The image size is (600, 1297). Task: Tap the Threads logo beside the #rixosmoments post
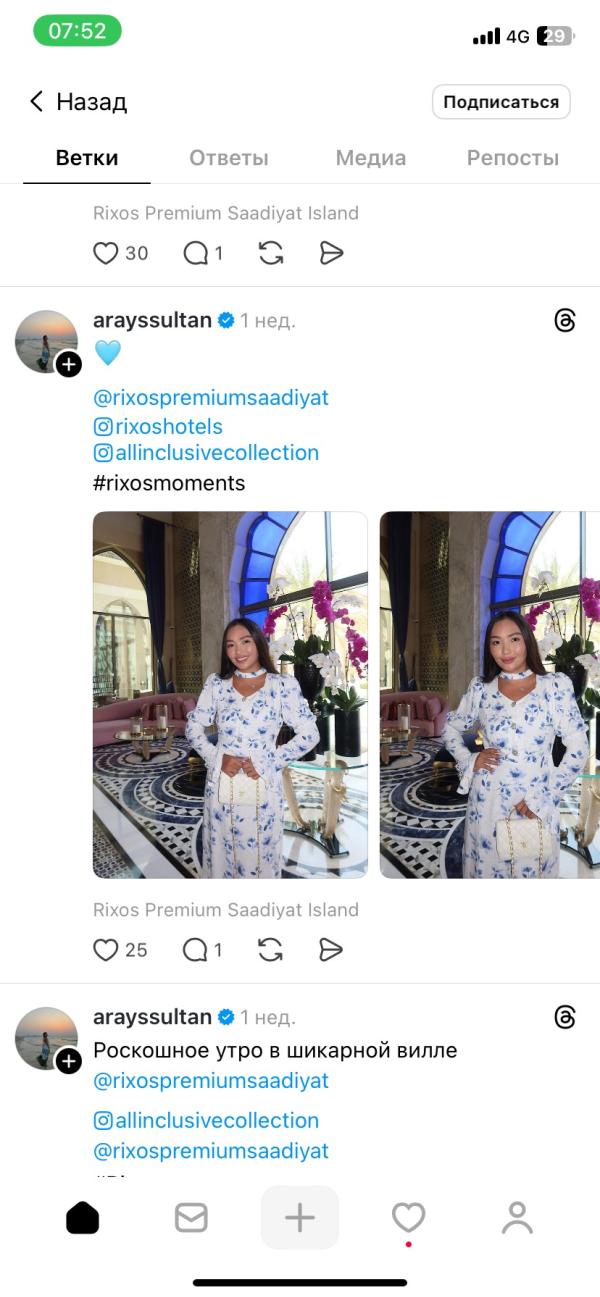point(564,321)
